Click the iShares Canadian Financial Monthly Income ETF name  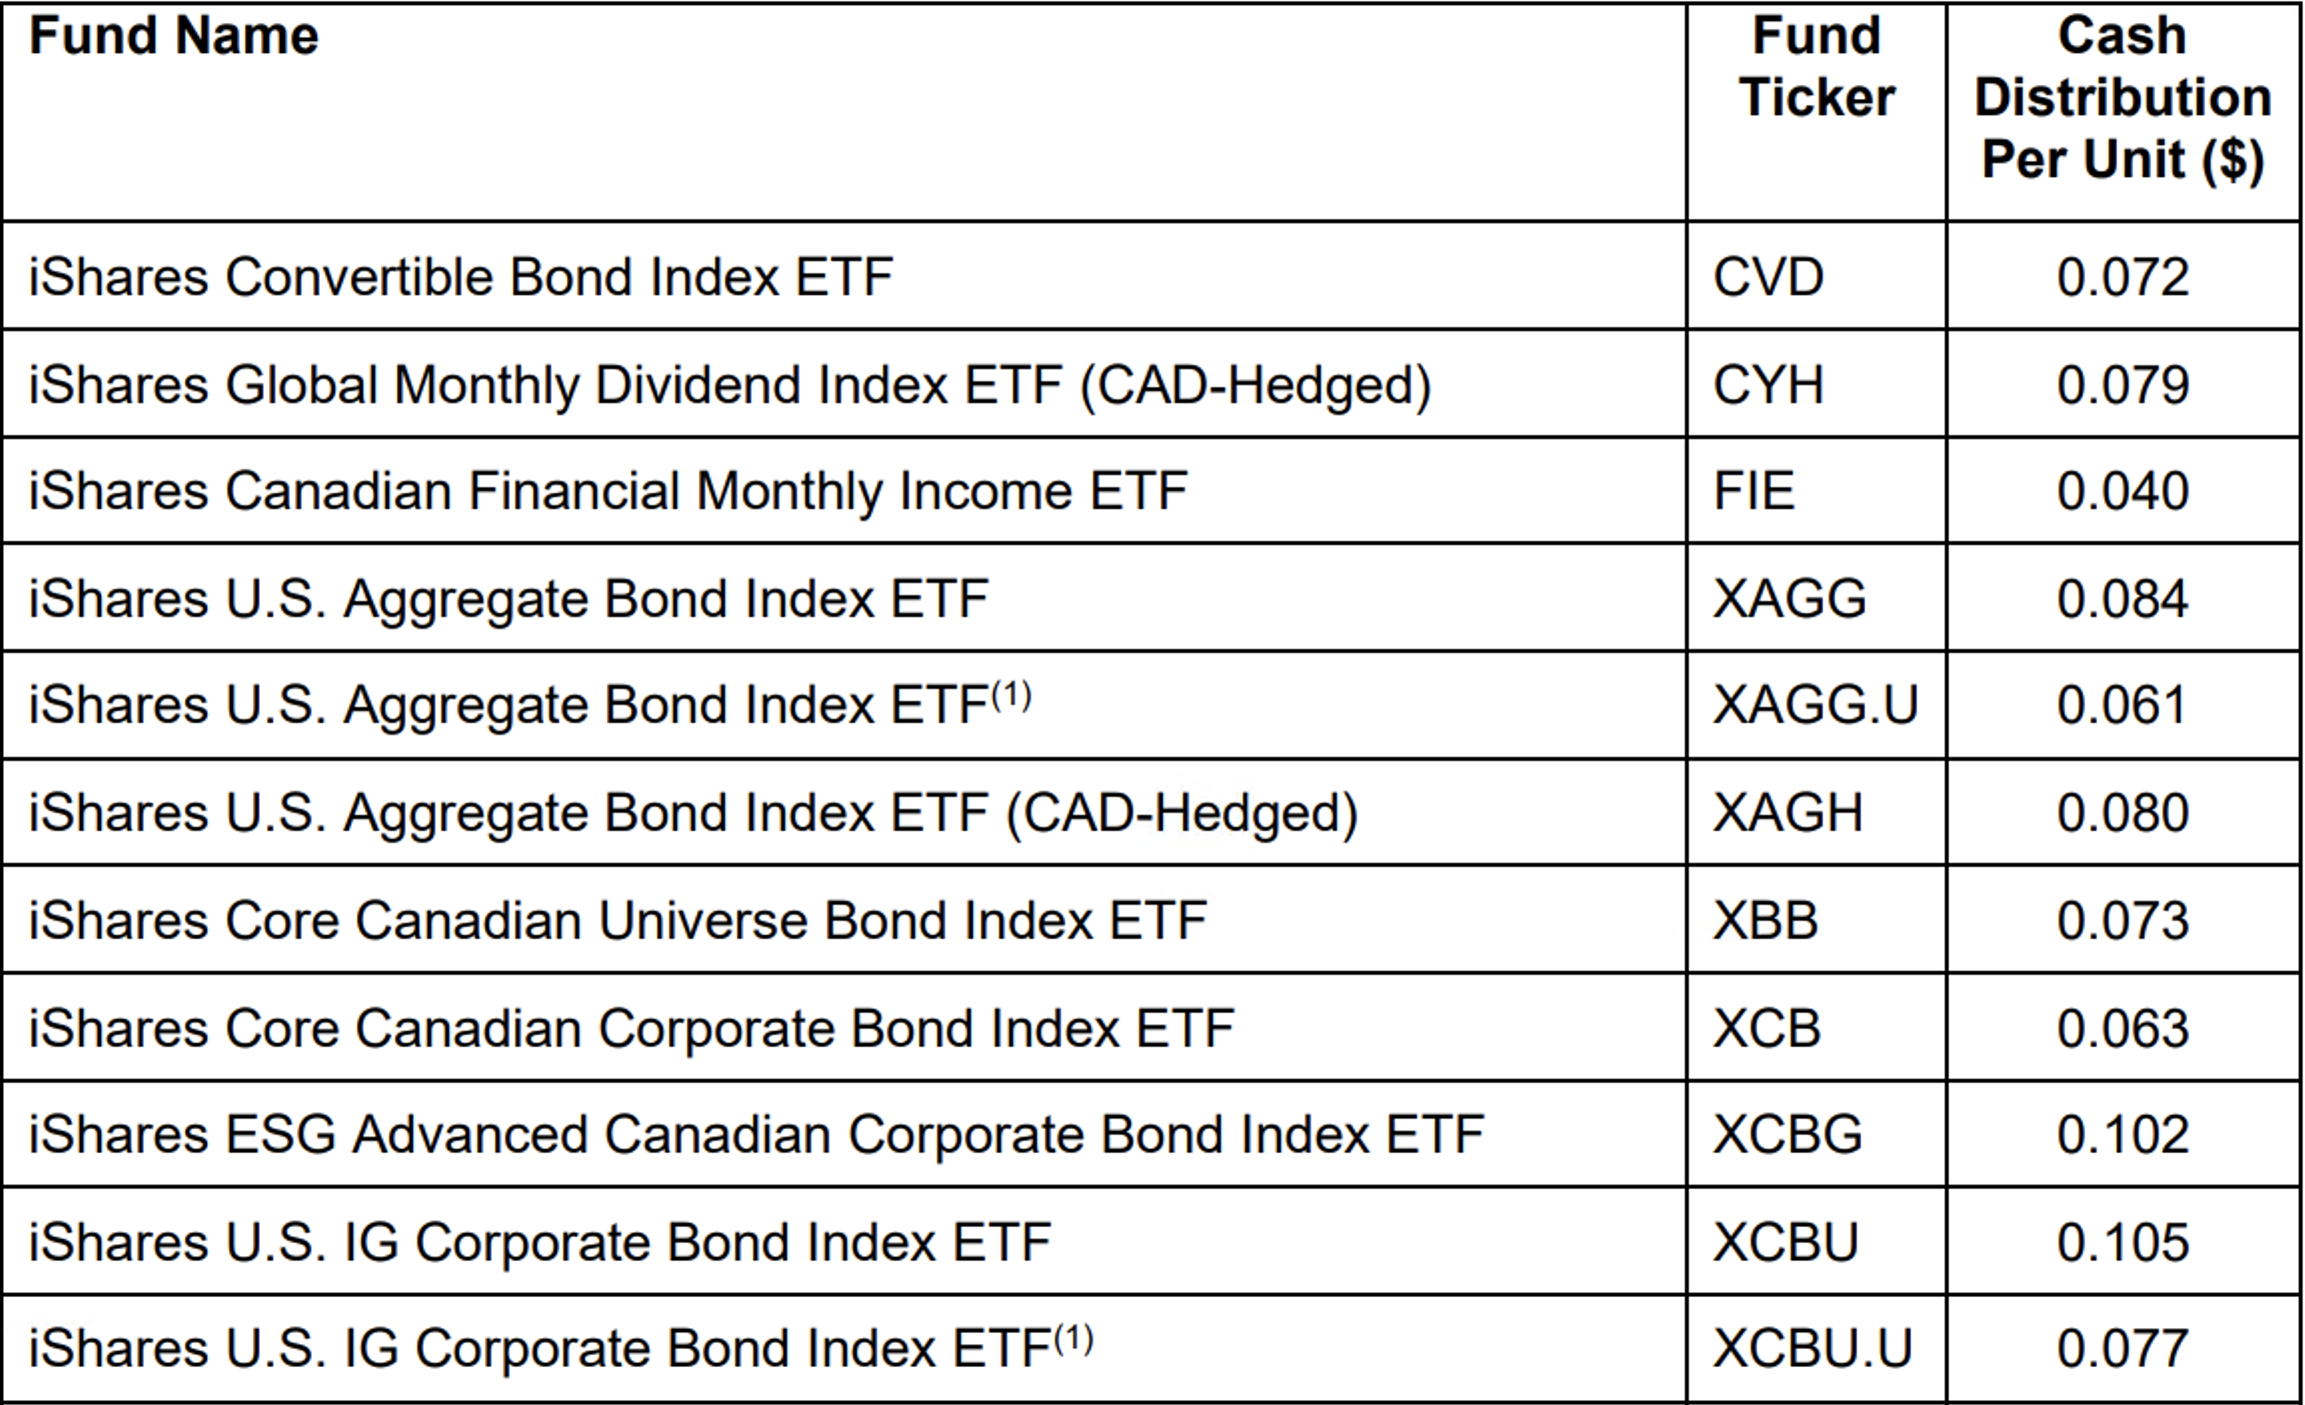[x=607, y=491]
